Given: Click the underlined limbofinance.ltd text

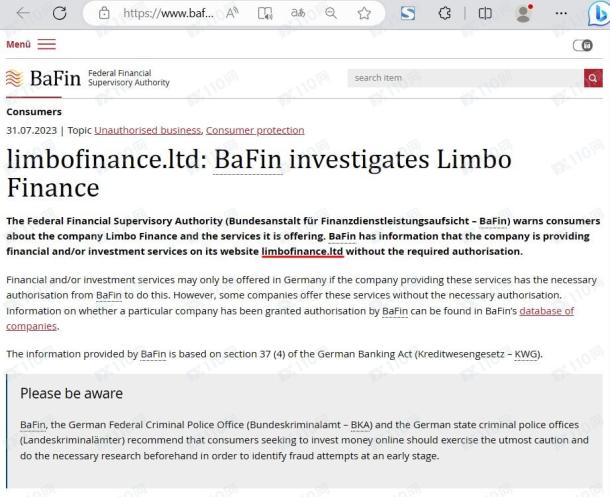Looking at the screenshot, I should tap(302, 252).
